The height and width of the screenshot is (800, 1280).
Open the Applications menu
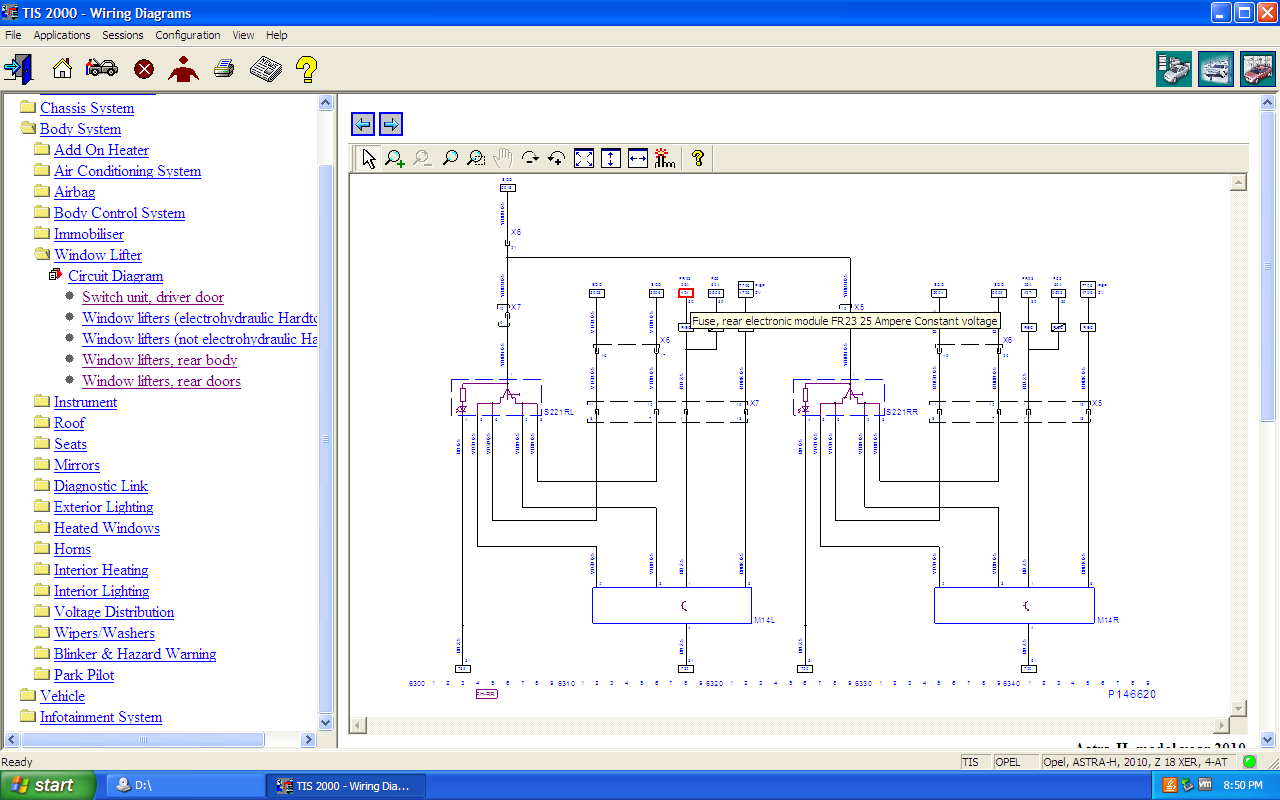pos(62,35)
